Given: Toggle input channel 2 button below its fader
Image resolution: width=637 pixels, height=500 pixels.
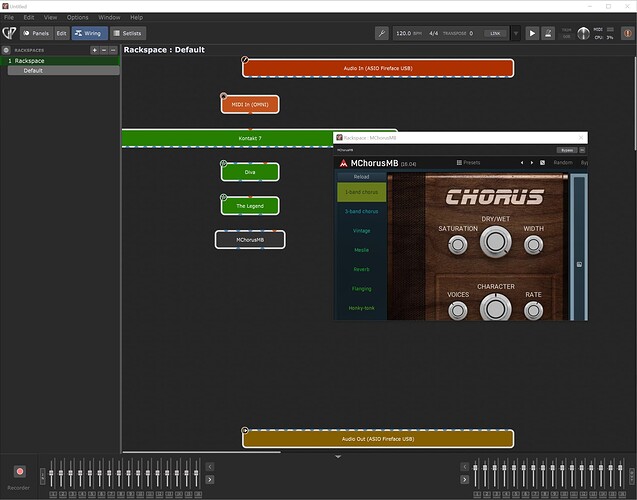Looking at the screenshot, I should coord(63,494).
